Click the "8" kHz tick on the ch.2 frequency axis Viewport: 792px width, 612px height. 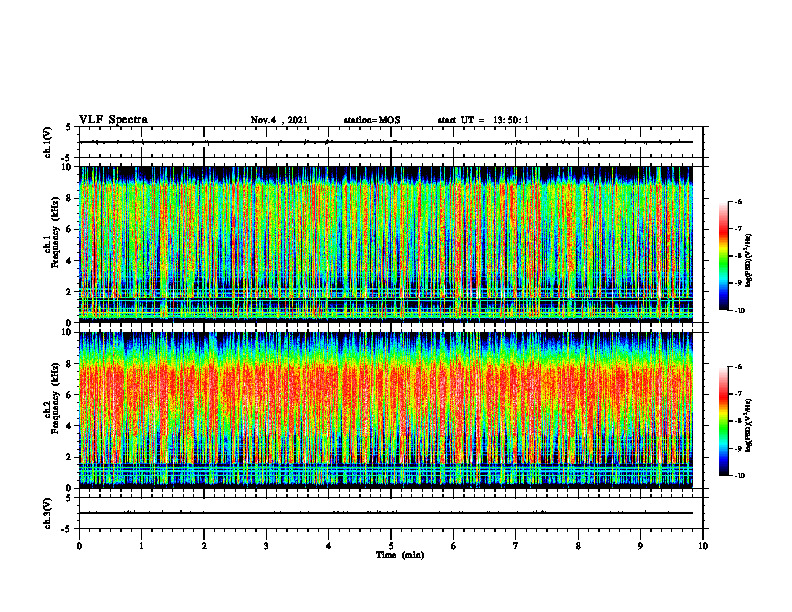click(x=69, y=364)
